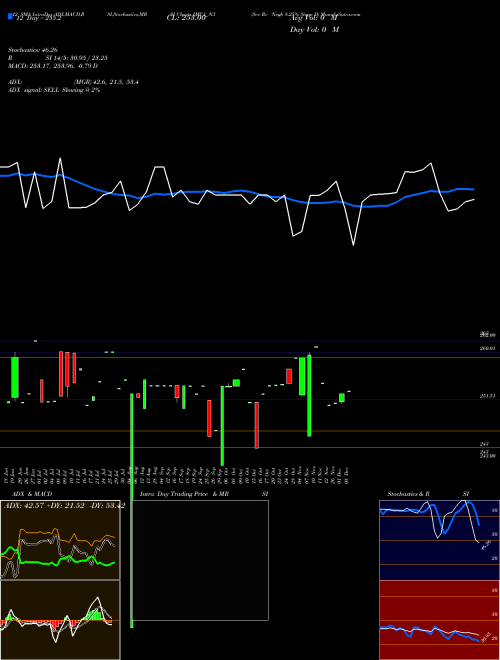Click the tallest green candlestick extending below the axis

coord(132,511)
